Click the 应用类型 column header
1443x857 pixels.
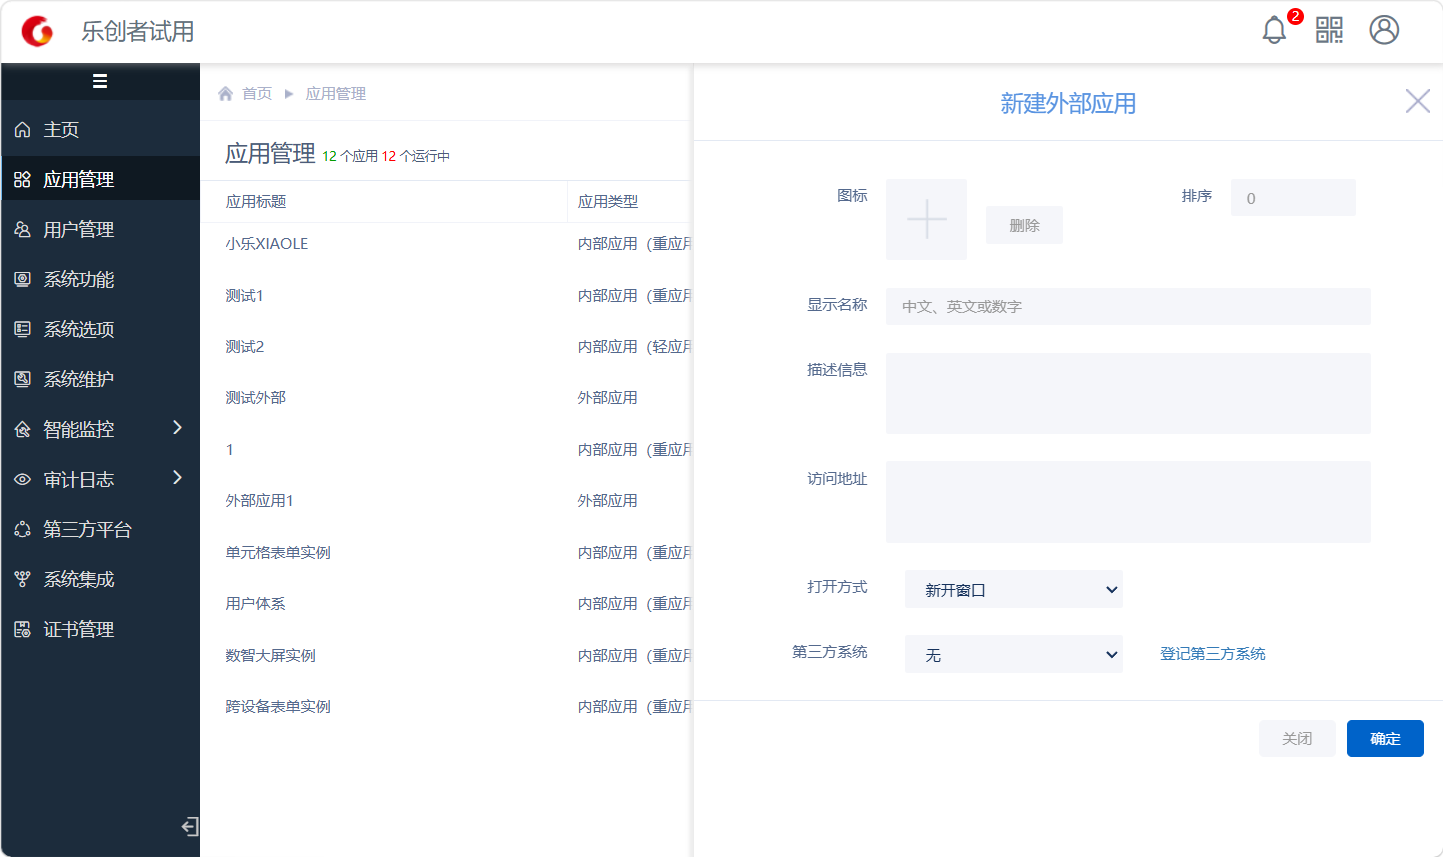pos(608,201)
